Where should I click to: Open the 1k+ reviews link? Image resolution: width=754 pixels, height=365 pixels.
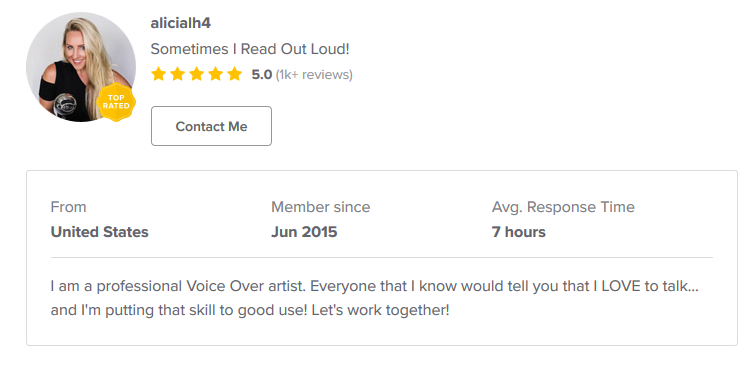[314, 75]
